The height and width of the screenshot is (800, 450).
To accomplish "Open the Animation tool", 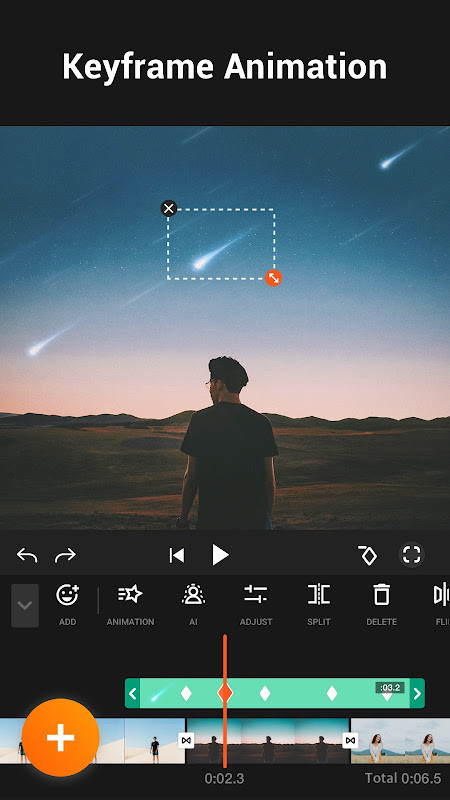I will (x=130, y=605).
